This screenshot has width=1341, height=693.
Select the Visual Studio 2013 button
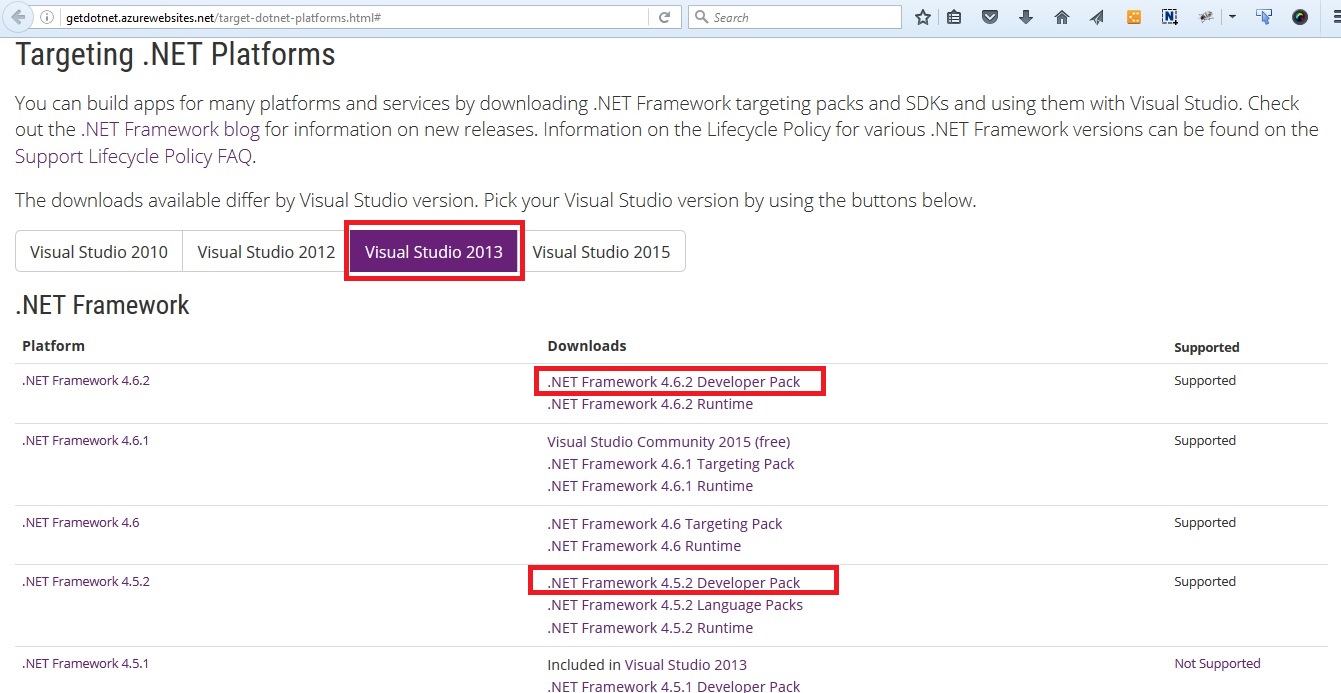tap(434, 252)
